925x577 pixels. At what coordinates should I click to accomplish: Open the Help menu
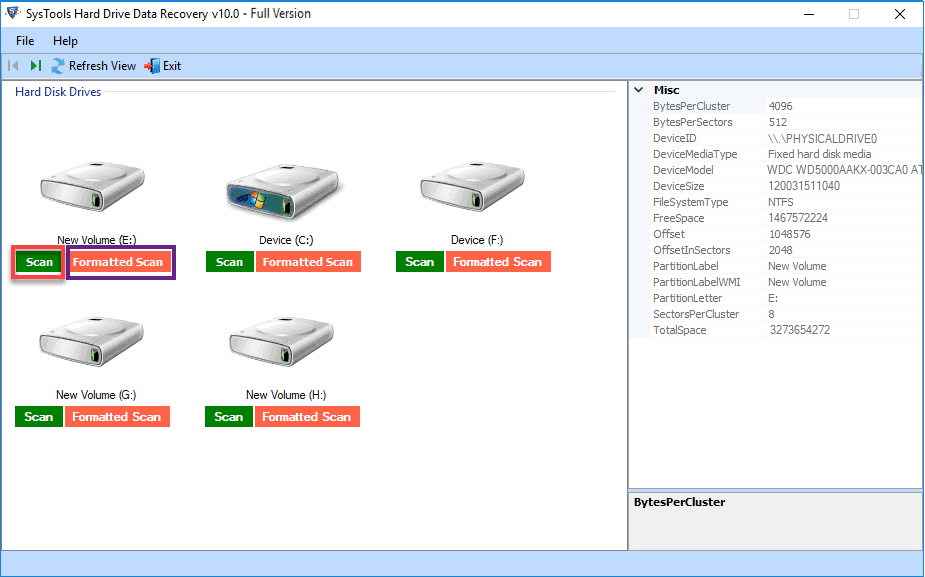click(x=65, y=41)
